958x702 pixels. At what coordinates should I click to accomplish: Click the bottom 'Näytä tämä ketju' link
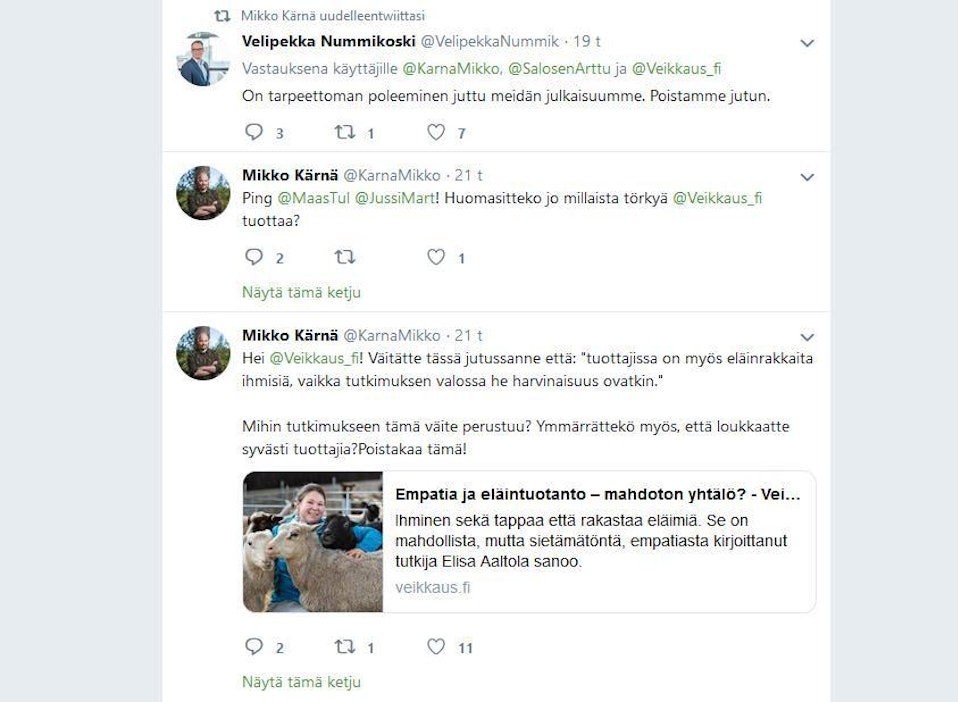pos(301,682)
